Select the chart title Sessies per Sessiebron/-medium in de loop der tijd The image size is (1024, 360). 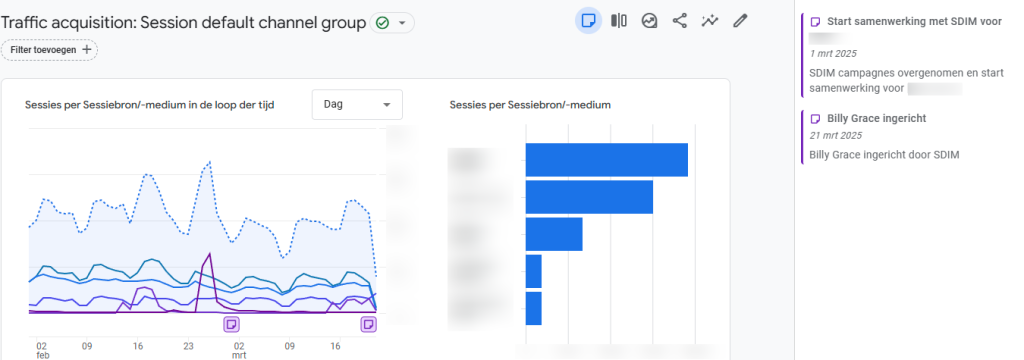pyautogui.click(x=150, y=105)
